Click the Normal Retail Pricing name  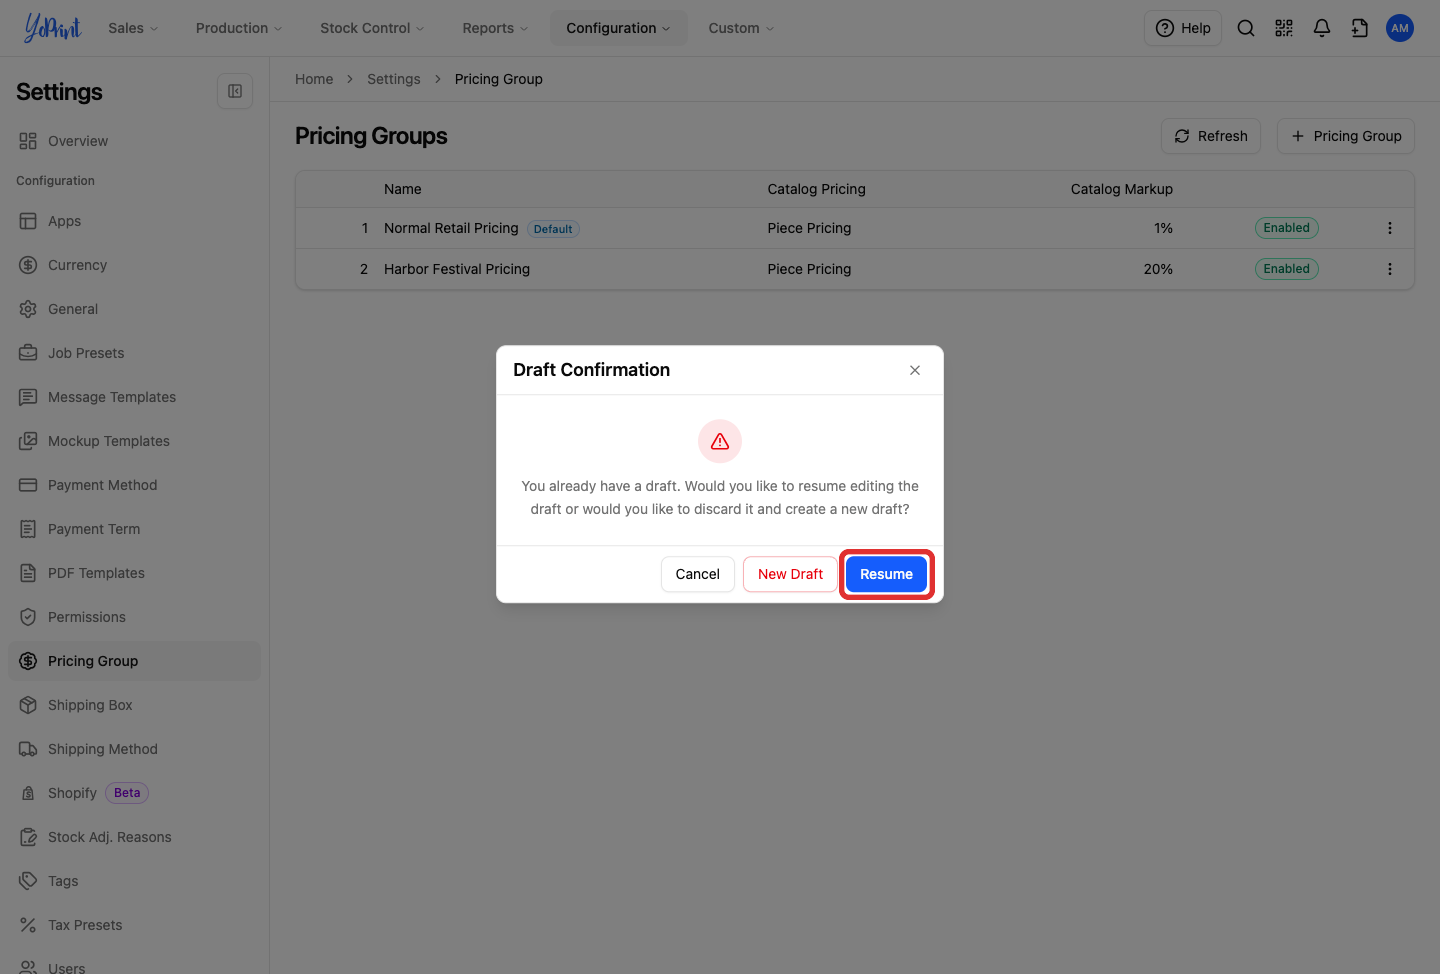point(451,228)
